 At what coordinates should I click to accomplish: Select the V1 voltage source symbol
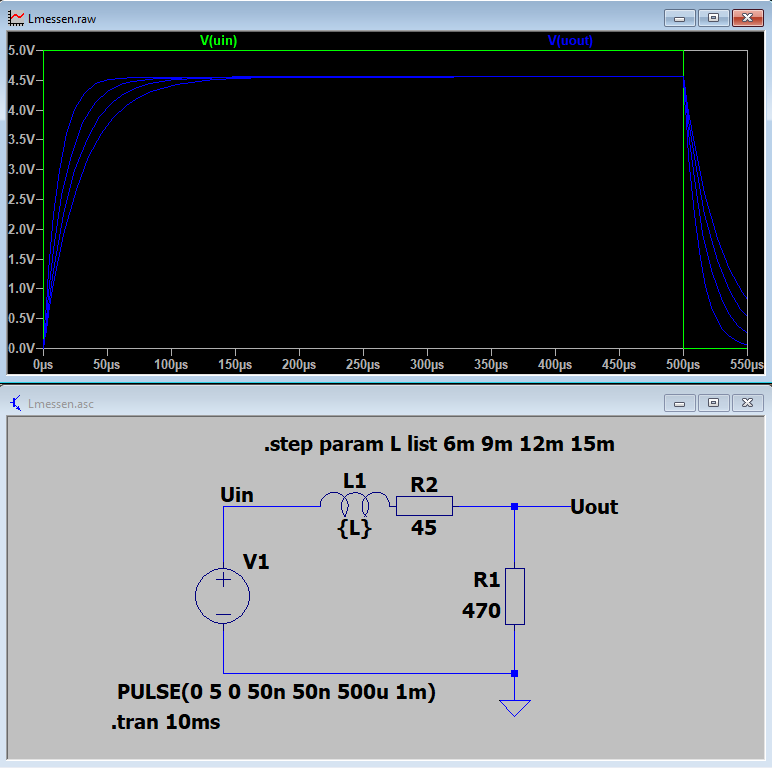pos(223,596)
